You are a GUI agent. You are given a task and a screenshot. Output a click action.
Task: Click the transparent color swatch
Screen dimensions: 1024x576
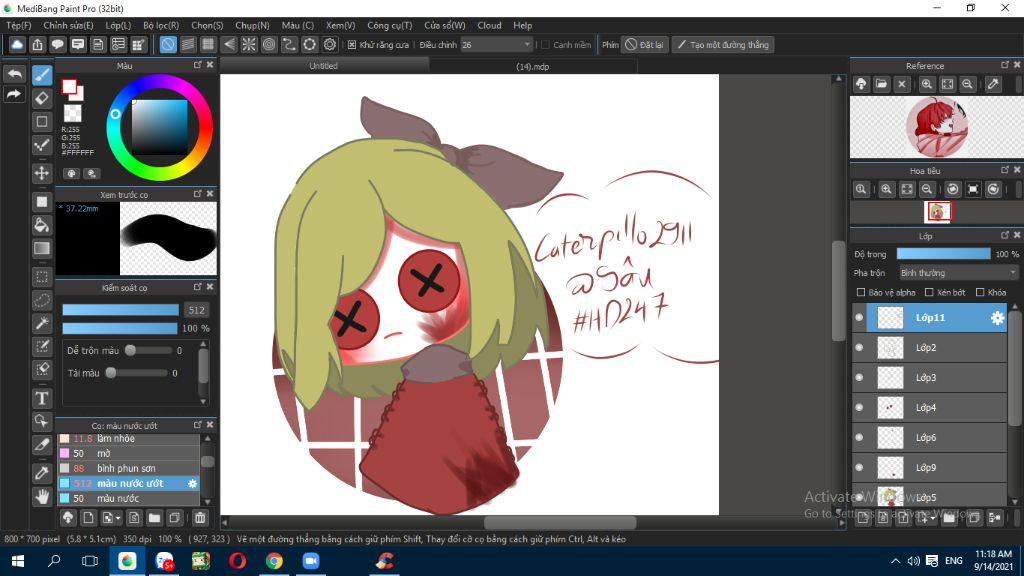coord(72,113)
